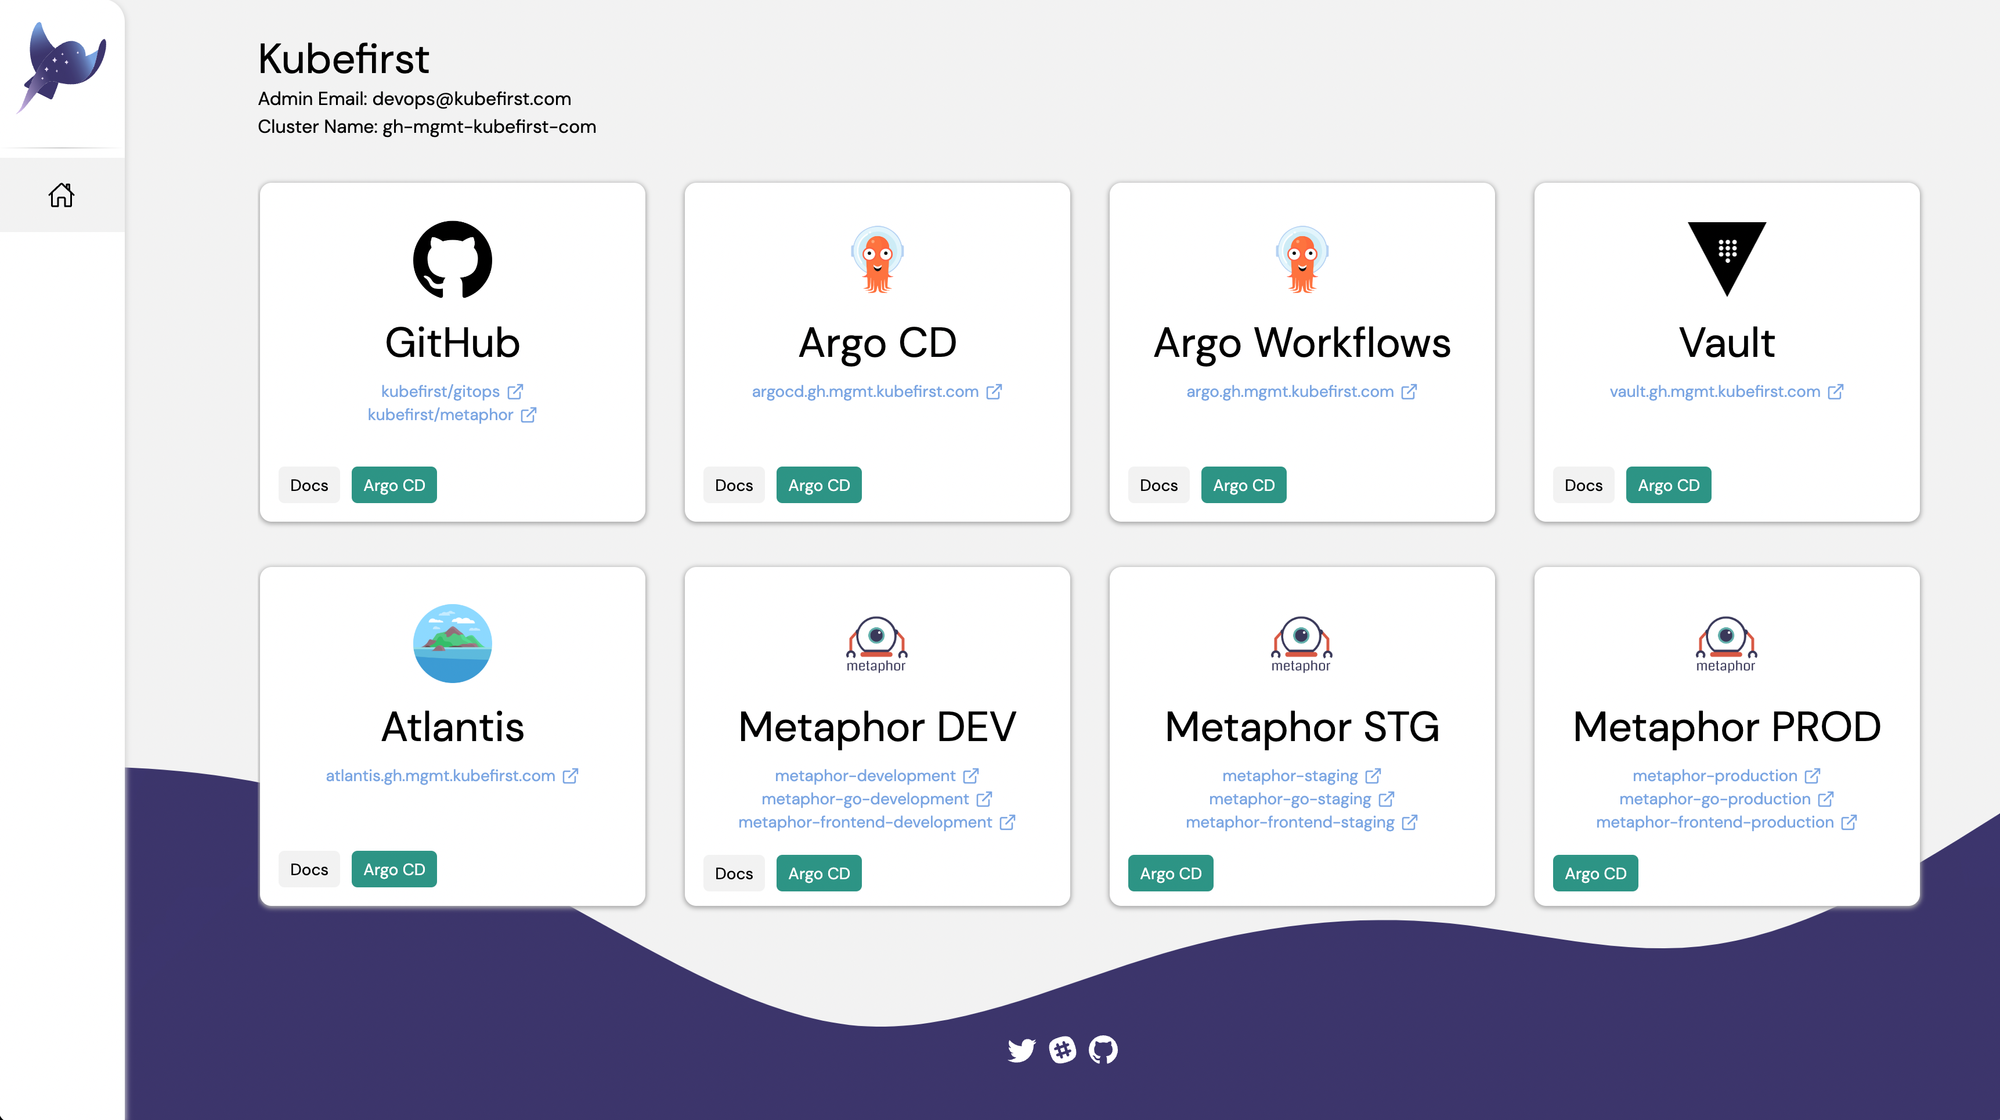Open the metaphor-staging link

pos(1290,775)
